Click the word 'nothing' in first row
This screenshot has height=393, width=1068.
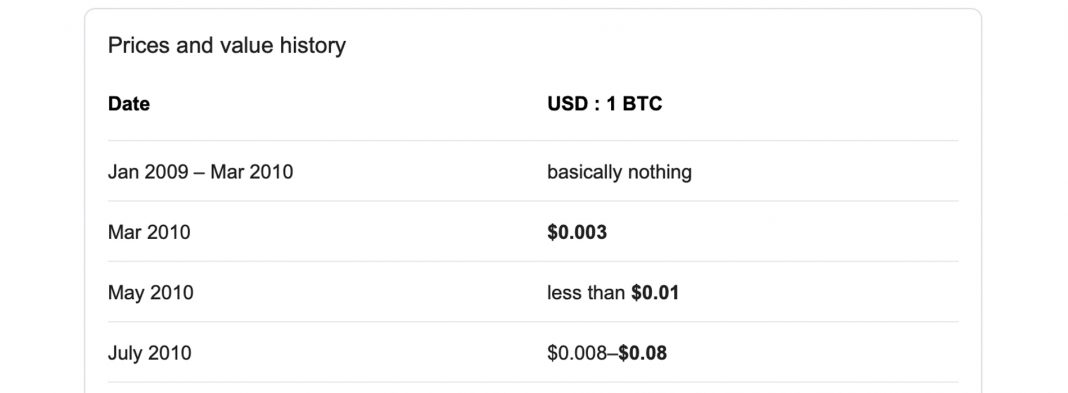(x=659, y=172)
